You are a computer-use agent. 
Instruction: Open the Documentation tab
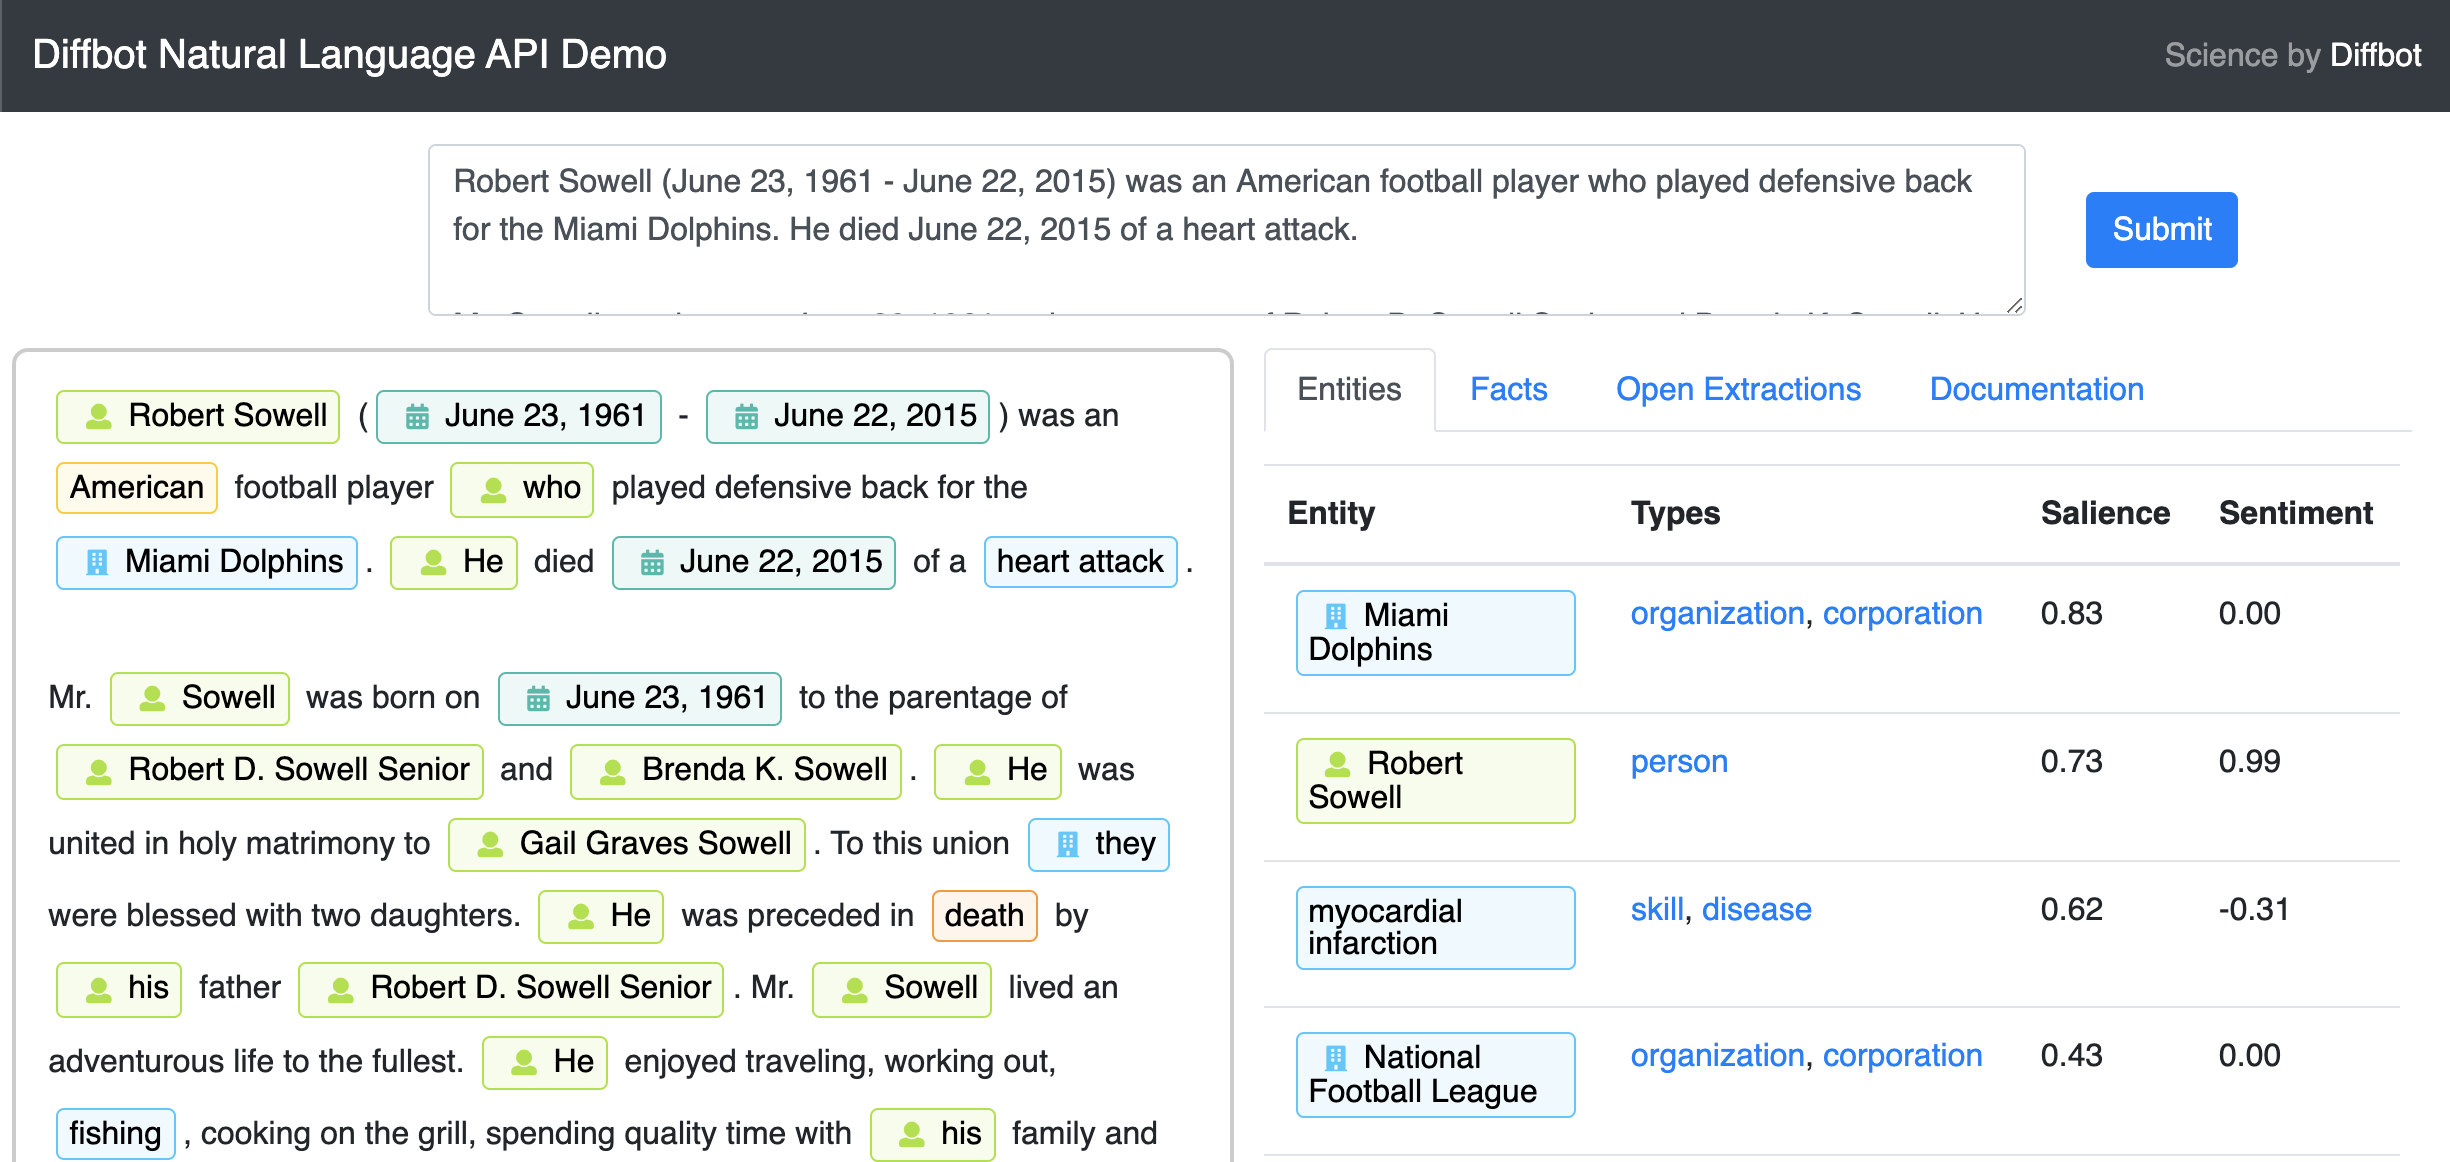(2036, 389)
